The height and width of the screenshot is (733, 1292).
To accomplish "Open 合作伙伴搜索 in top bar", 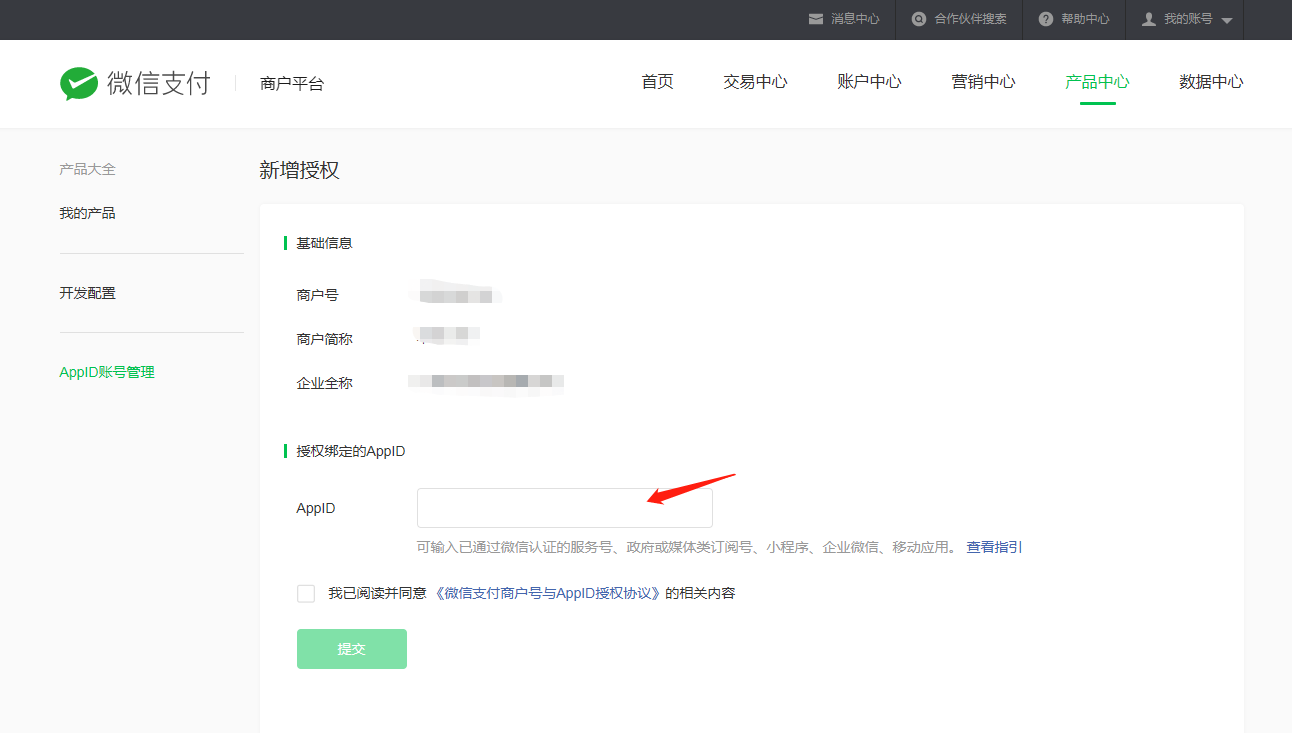I will pyautogui.click(x=970, y=19).
